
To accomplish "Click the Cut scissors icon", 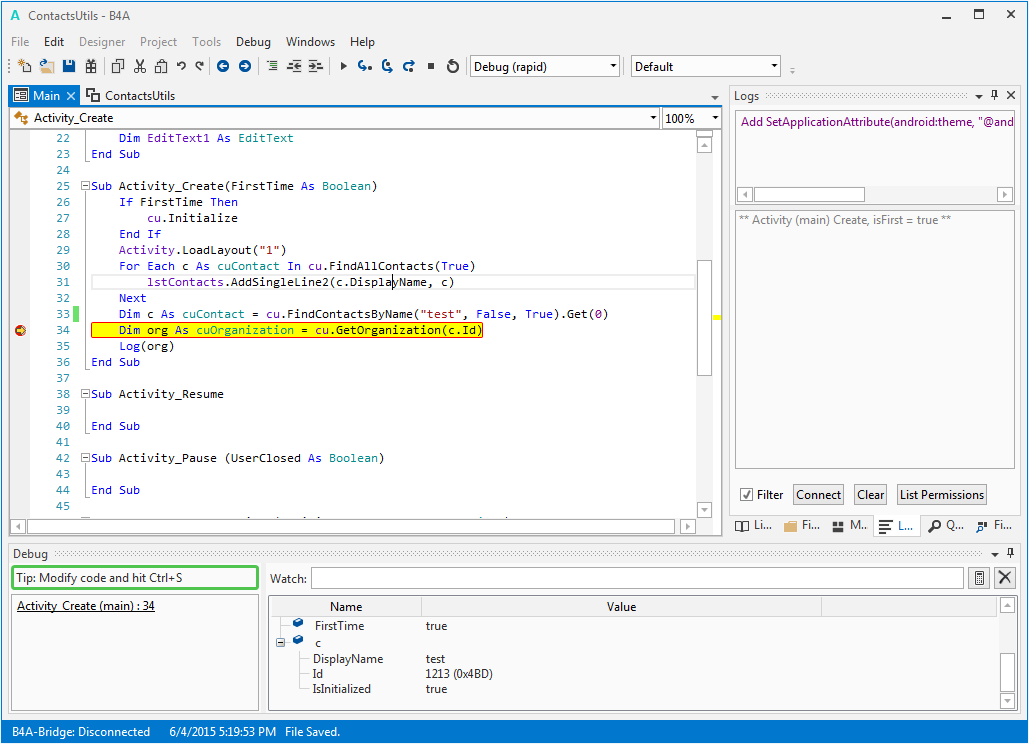I will pos(139,66).
